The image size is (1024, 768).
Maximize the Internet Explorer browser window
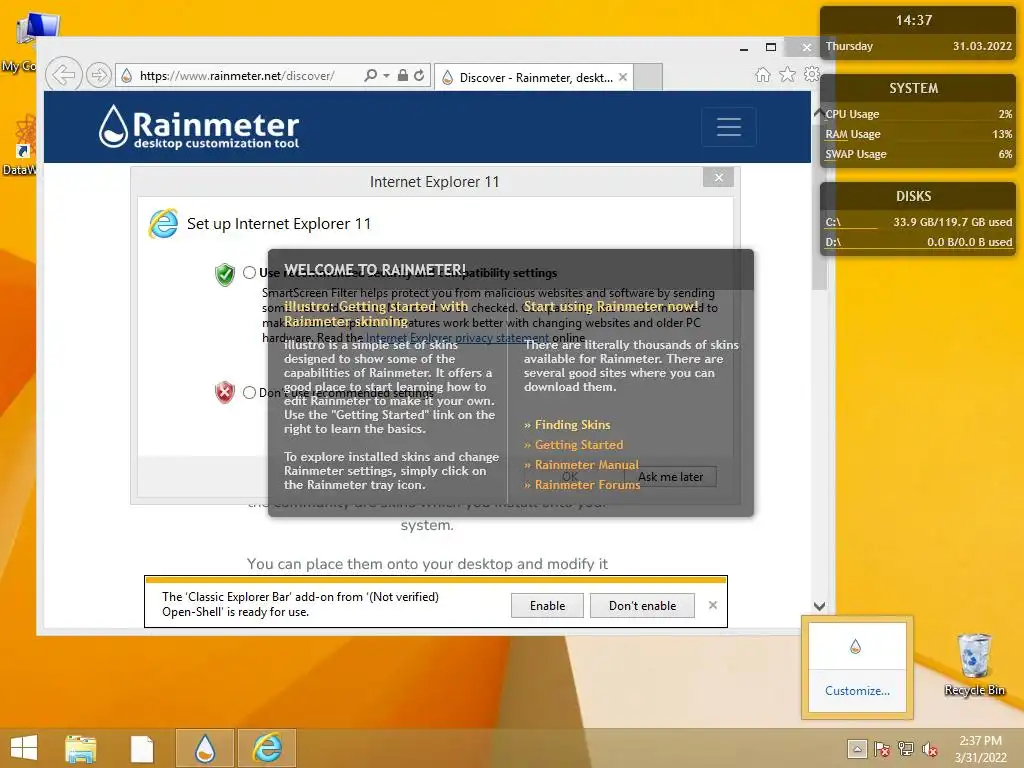click(771, 47)
